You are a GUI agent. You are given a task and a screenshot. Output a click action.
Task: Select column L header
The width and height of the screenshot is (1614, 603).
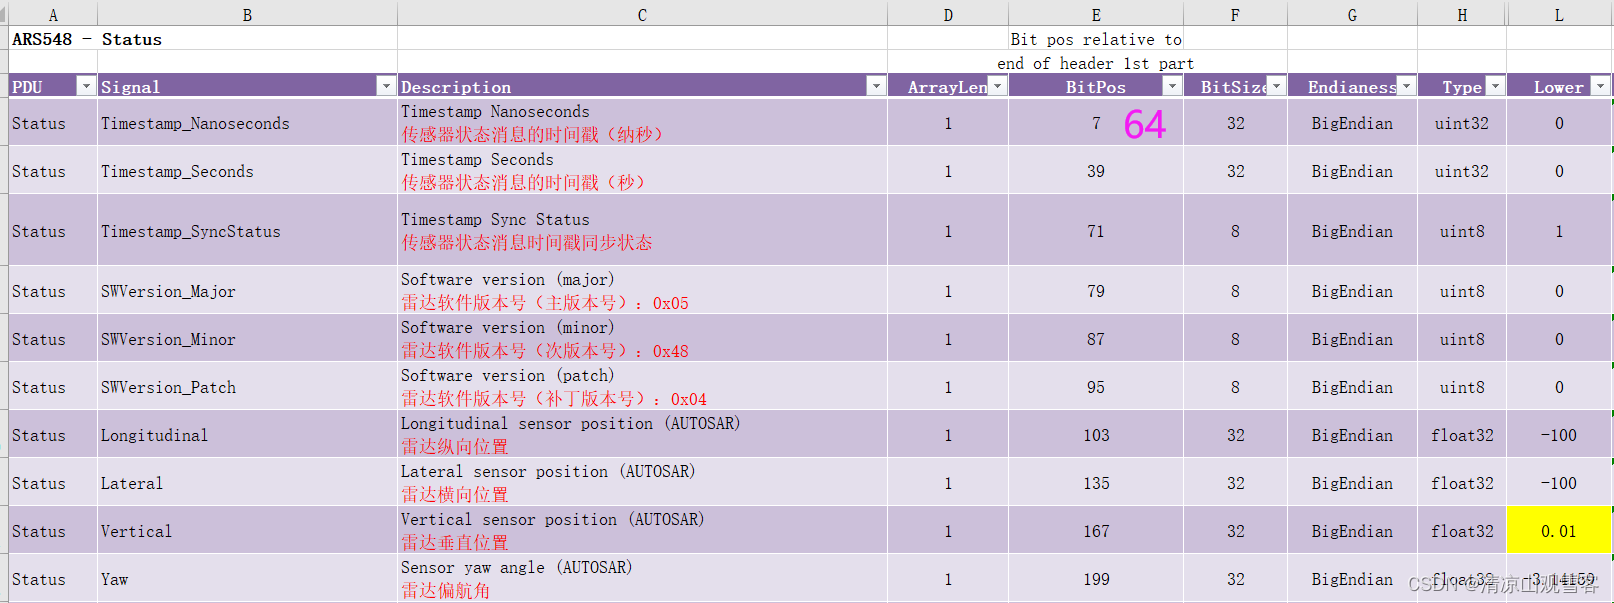click(1559, 14)
